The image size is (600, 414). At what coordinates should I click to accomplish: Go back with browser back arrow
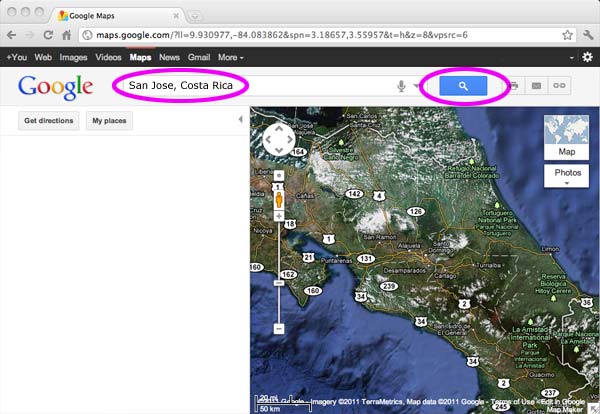(x=11, y=35)
